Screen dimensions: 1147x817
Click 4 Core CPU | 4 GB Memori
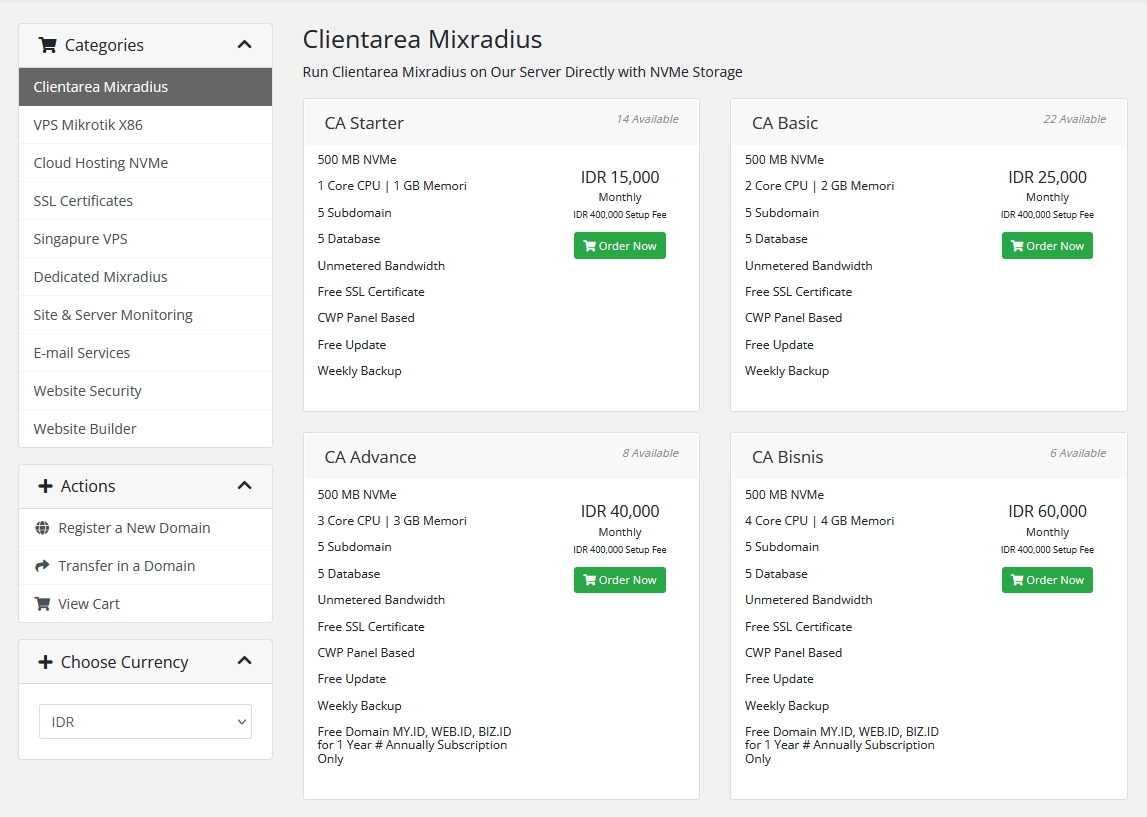[819, 521]
